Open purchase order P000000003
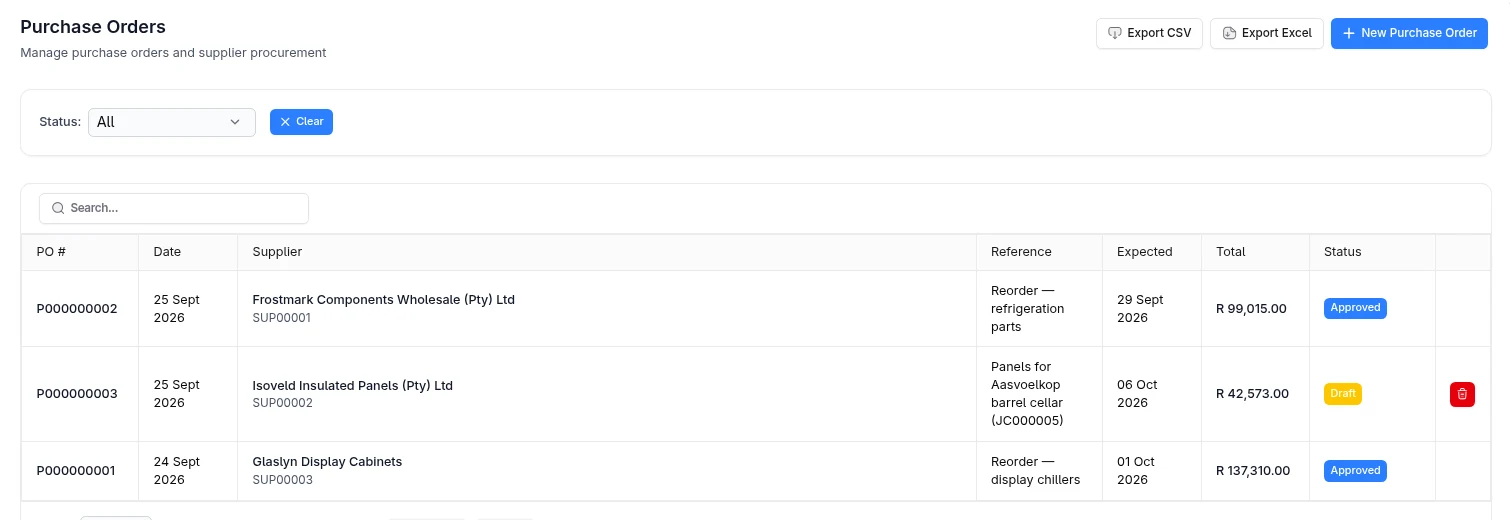This screenshot has width=1510, height=520. [77, 394]
